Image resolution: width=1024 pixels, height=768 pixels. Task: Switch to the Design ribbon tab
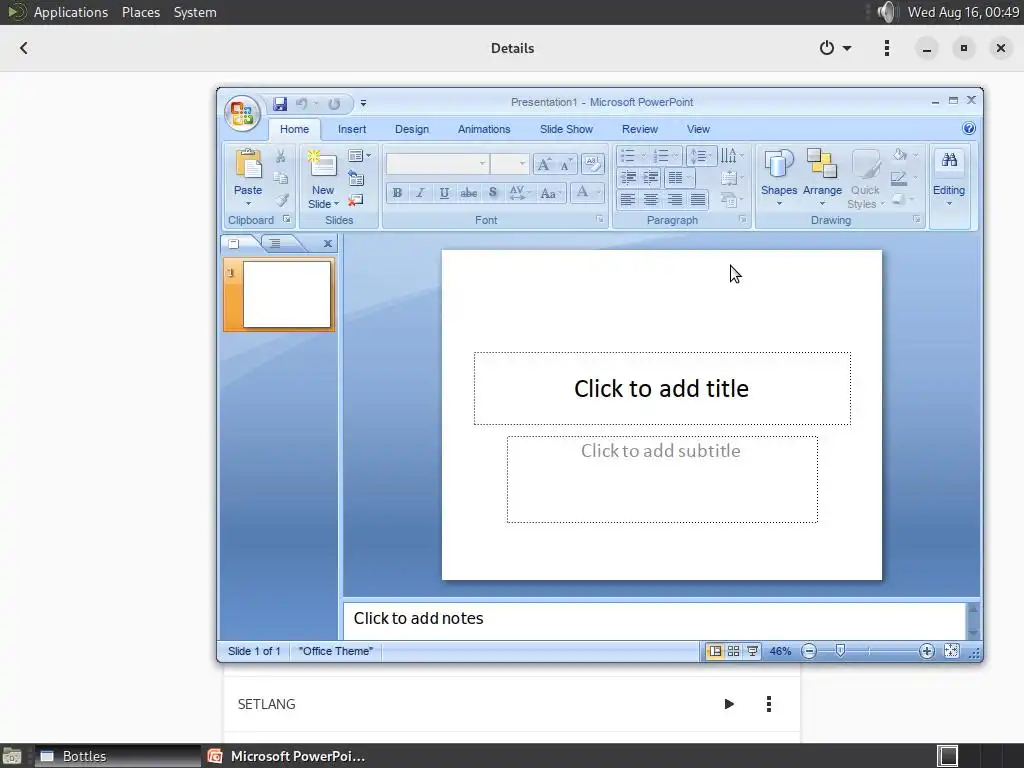point(412,129)
